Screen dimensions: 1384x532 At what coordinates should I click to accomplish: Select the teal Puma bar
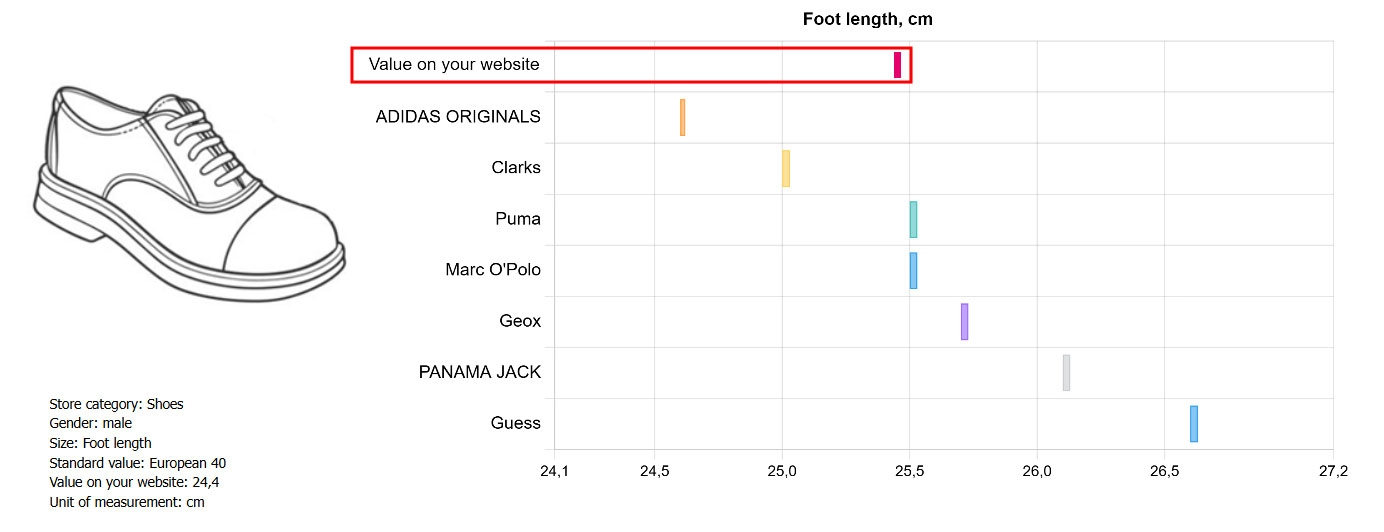point(913,219)
